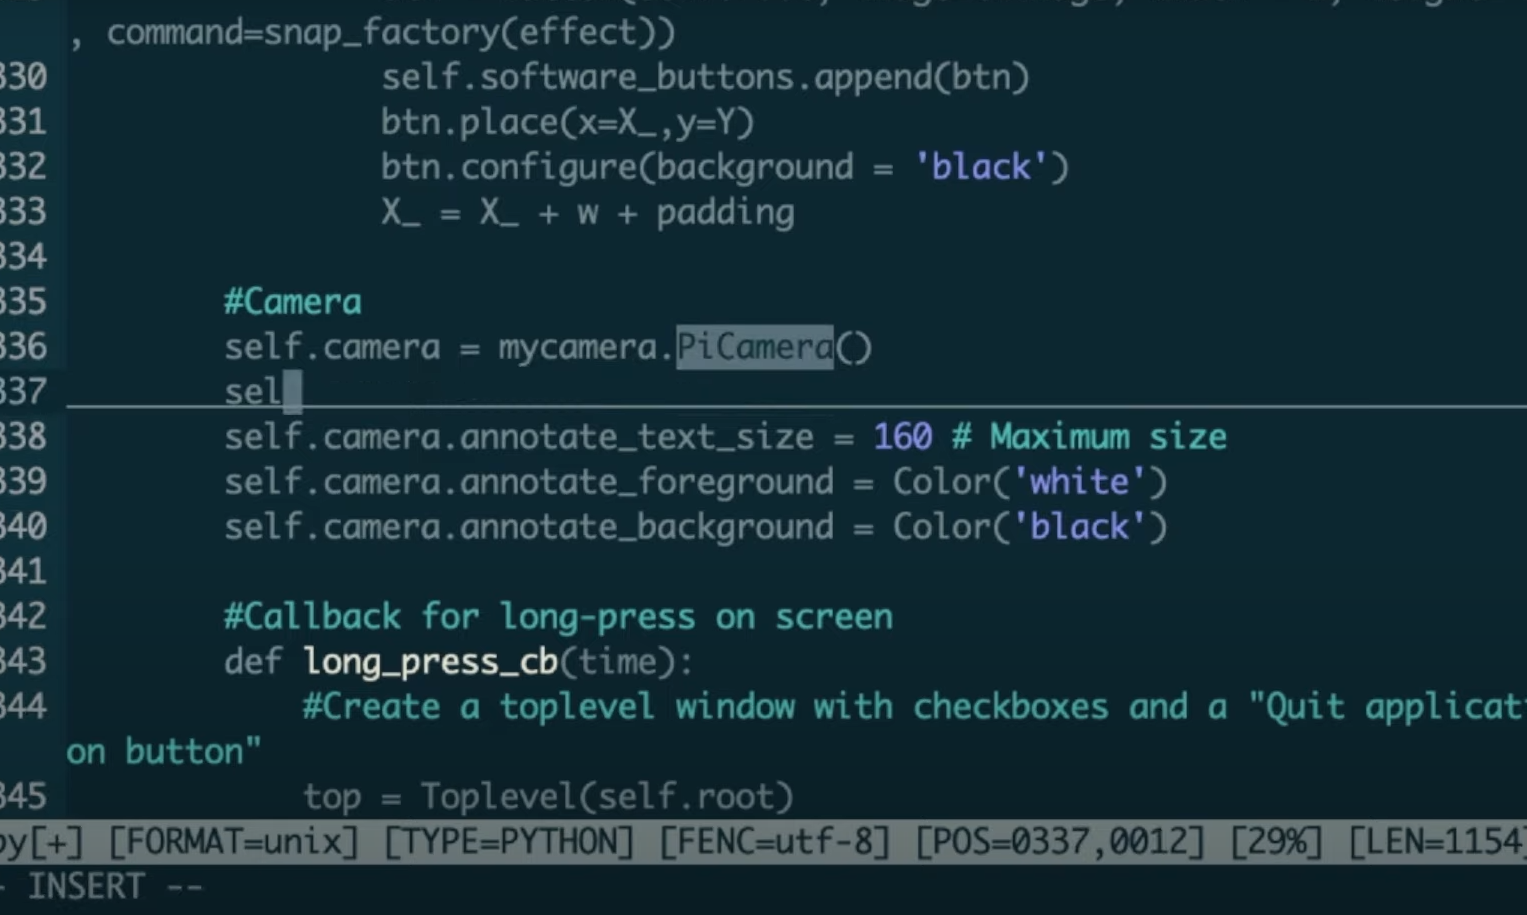
Task: Click the 'white' string literal
Action: pyautogui.click(x=1079, y=482)
